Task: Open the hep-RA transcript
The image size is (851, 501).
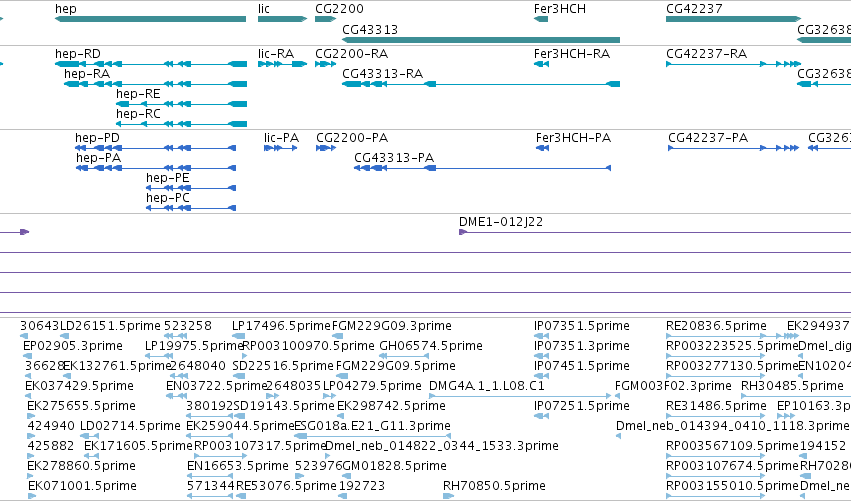Action: coord(87,74)
